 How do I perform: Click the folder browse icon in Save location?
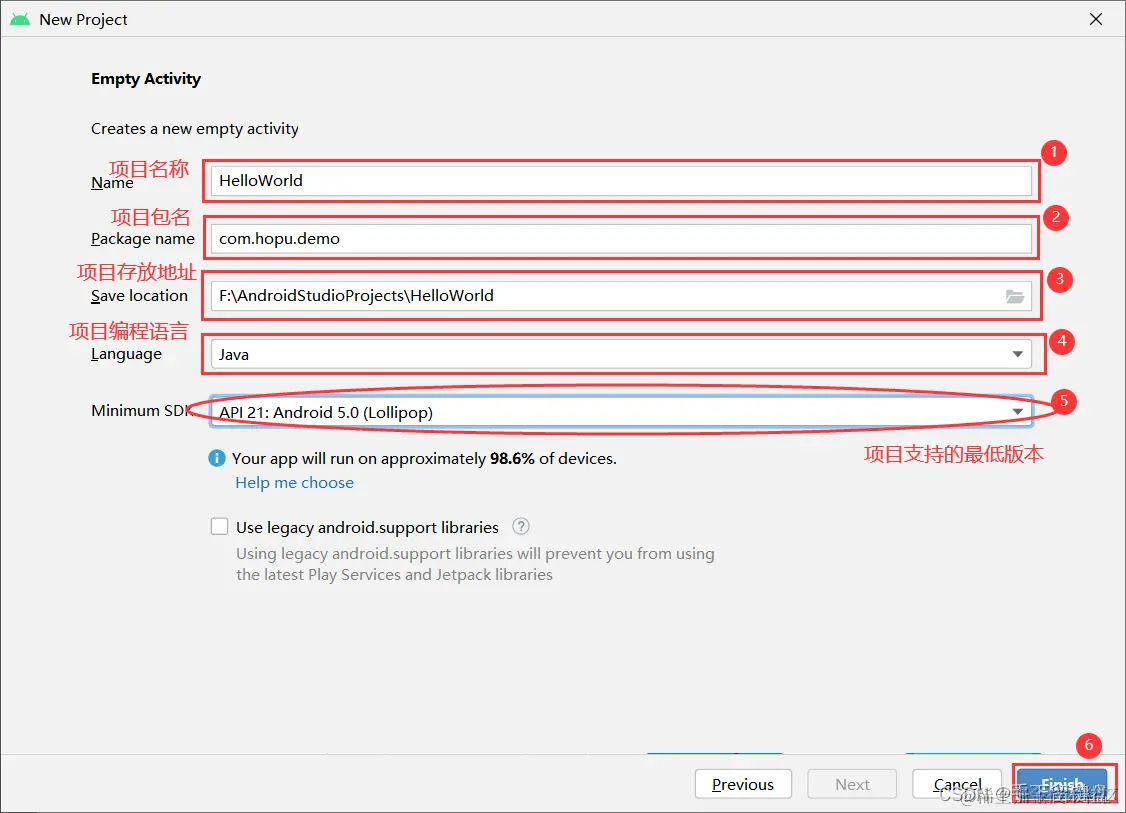point(1014,296)
